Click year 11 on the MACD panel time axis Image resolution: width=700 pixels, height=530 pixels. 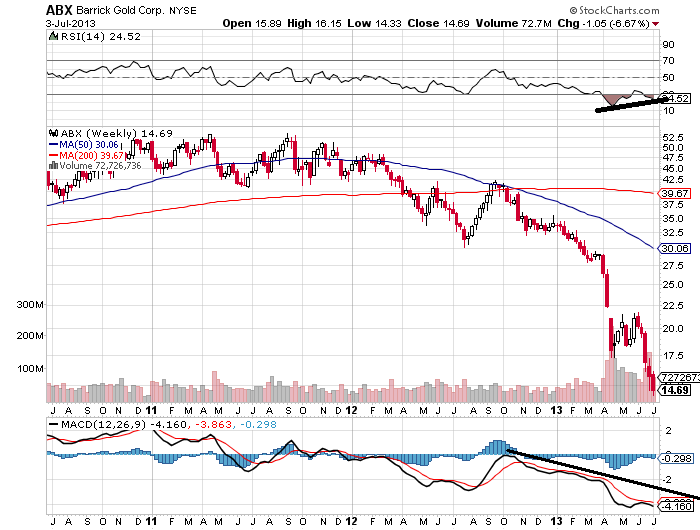pyautogui.click(x=151, y=522)
